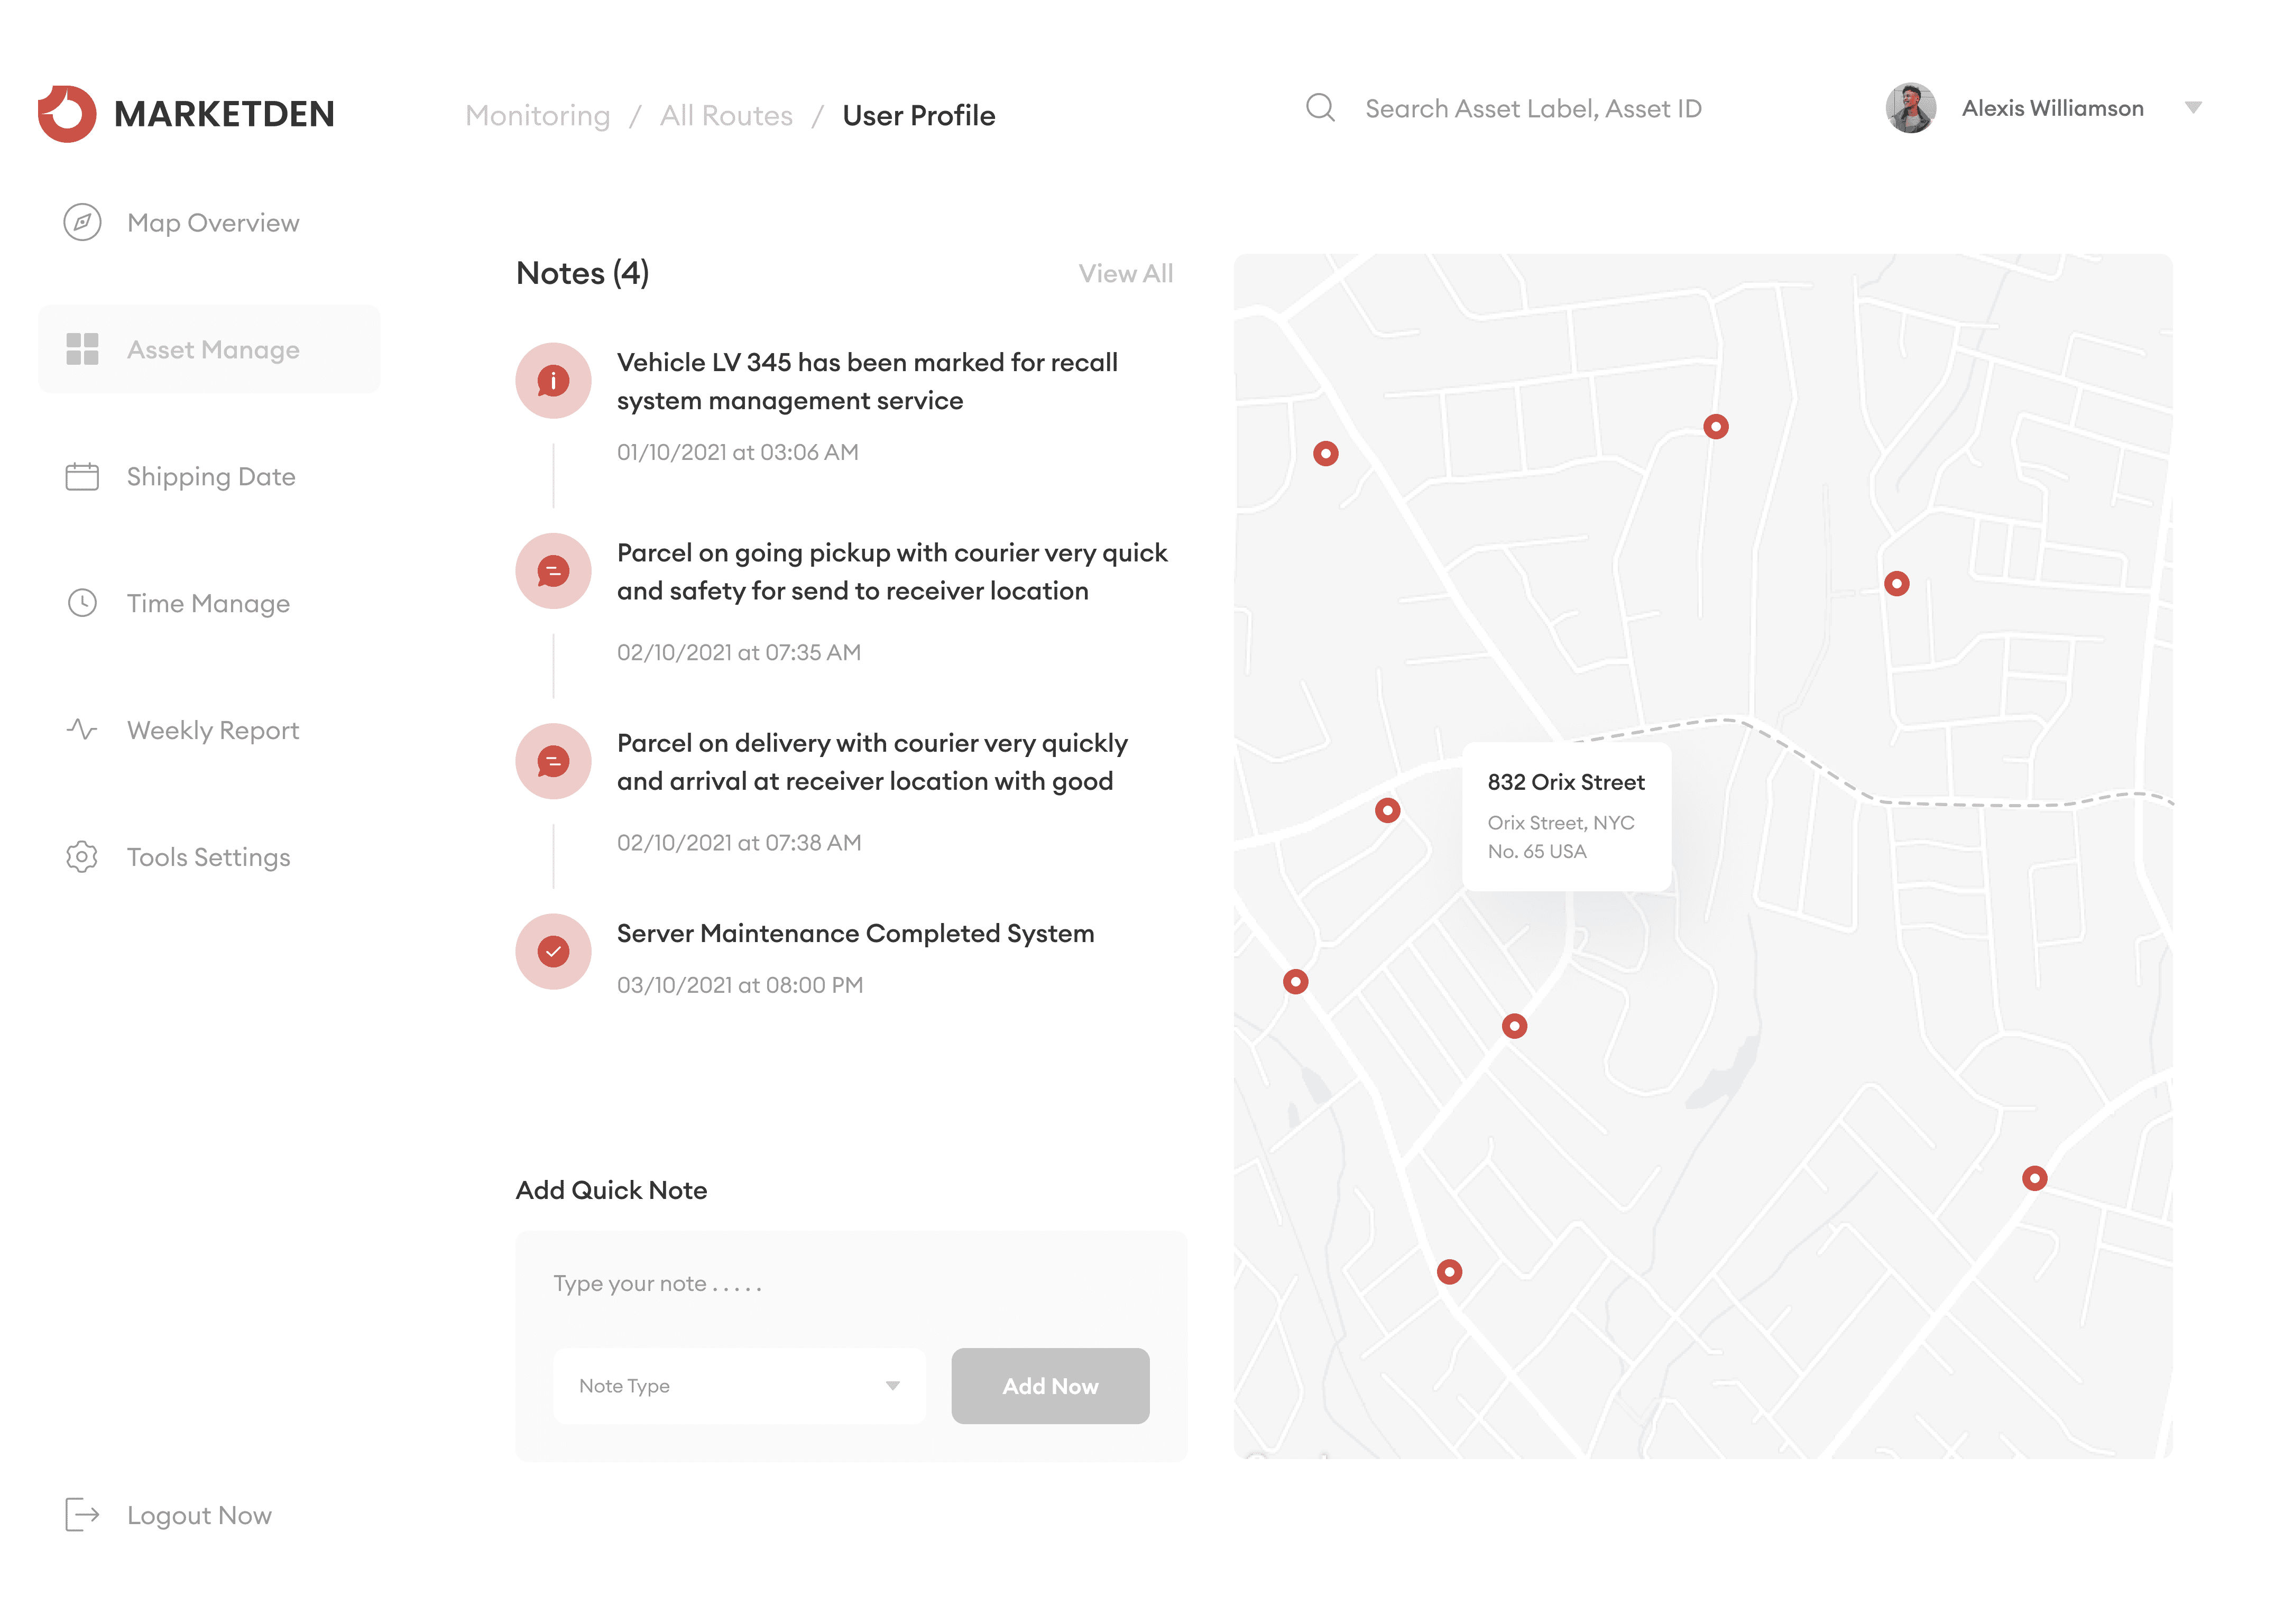Click the Shipping Date calendar icon

tap(82, 476)
